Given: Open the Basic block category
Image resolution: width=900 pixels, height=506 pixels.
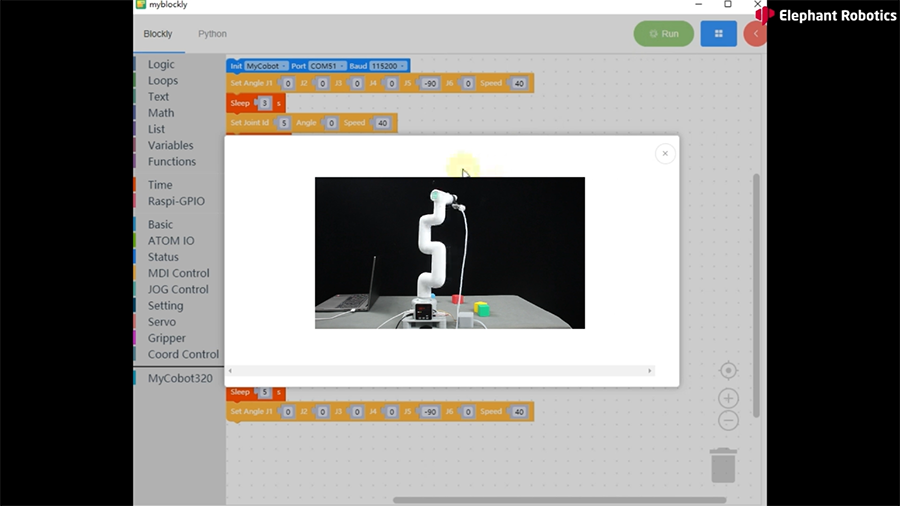Looking at the screenshot, I should click(x=160, y=224).
